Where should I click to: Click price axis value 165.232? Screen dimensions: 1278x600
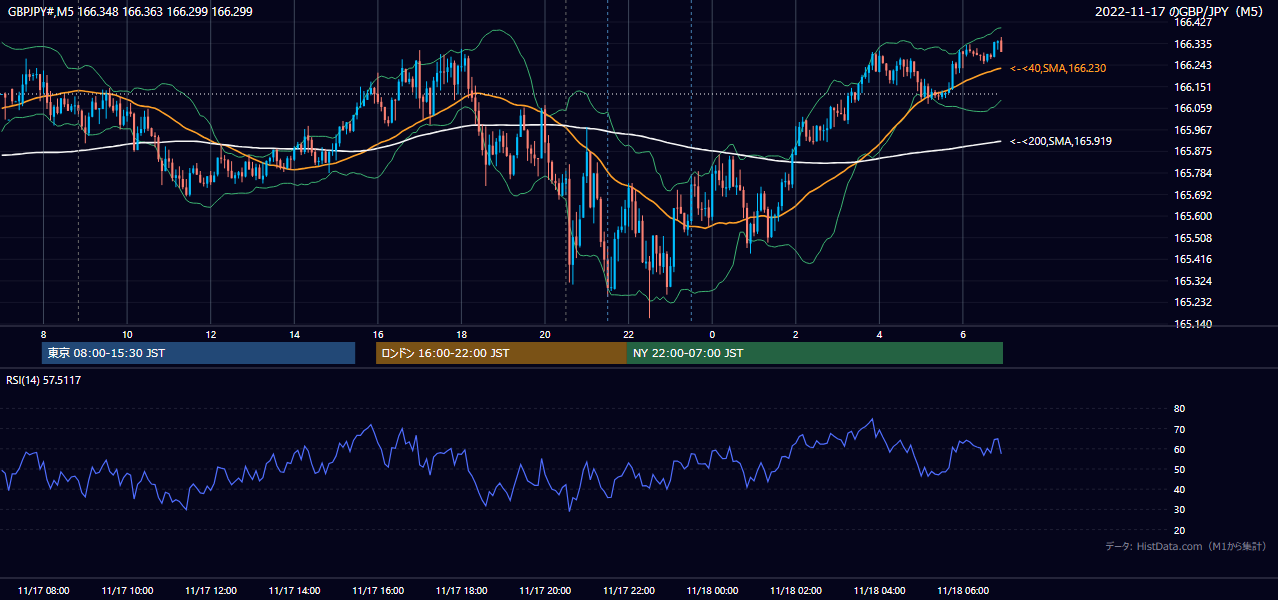pyautogui.click(x=1193, y=302)
